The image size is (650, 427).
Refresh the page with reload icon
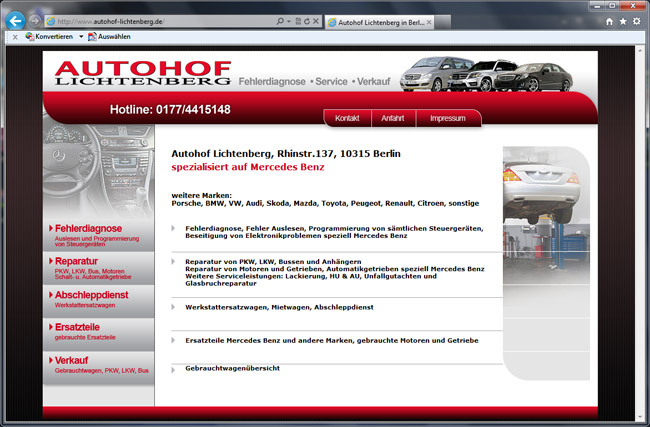[x=307, y=21]
